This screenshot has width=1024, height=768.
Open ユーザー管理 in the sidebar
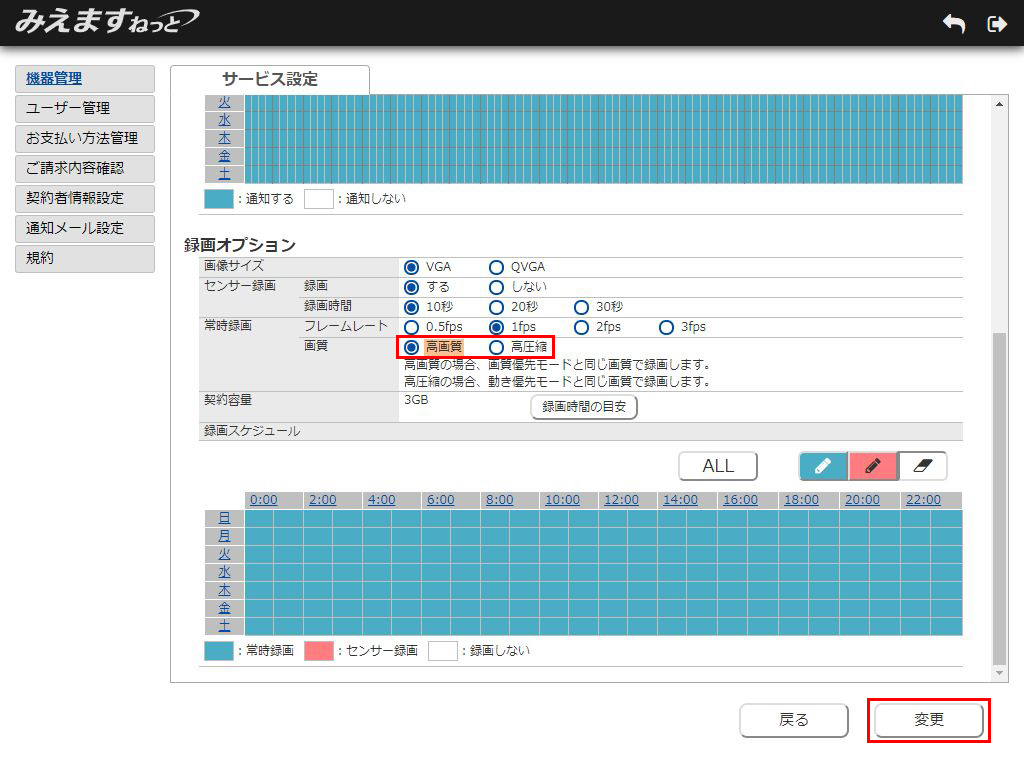[85, 108]
